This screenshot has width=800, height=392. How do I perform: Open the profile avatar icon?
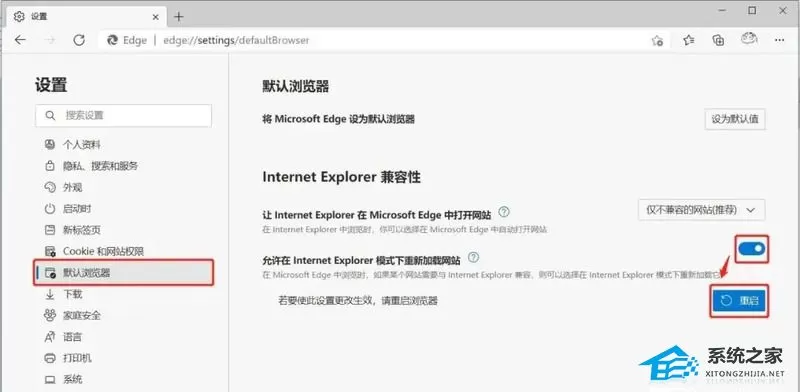(749, 39)
